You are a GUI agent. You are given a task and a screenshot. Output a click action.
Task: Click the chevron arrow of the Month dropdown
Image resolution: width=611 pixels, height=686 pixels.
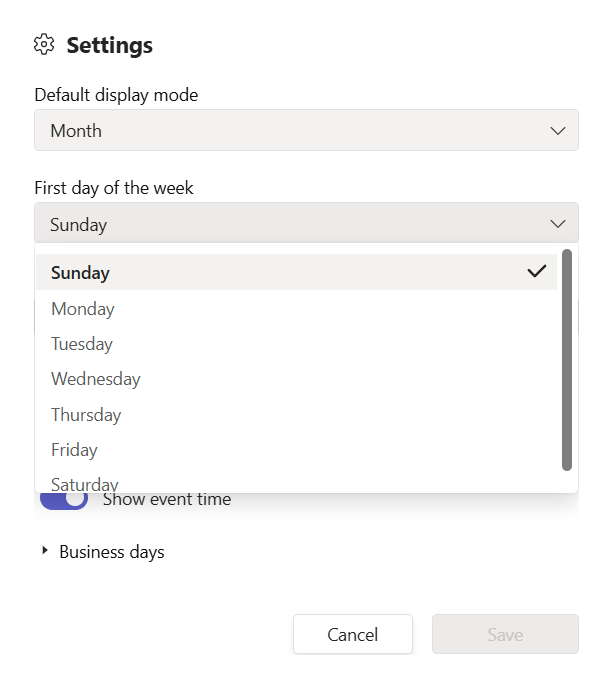tap(557, 131)
